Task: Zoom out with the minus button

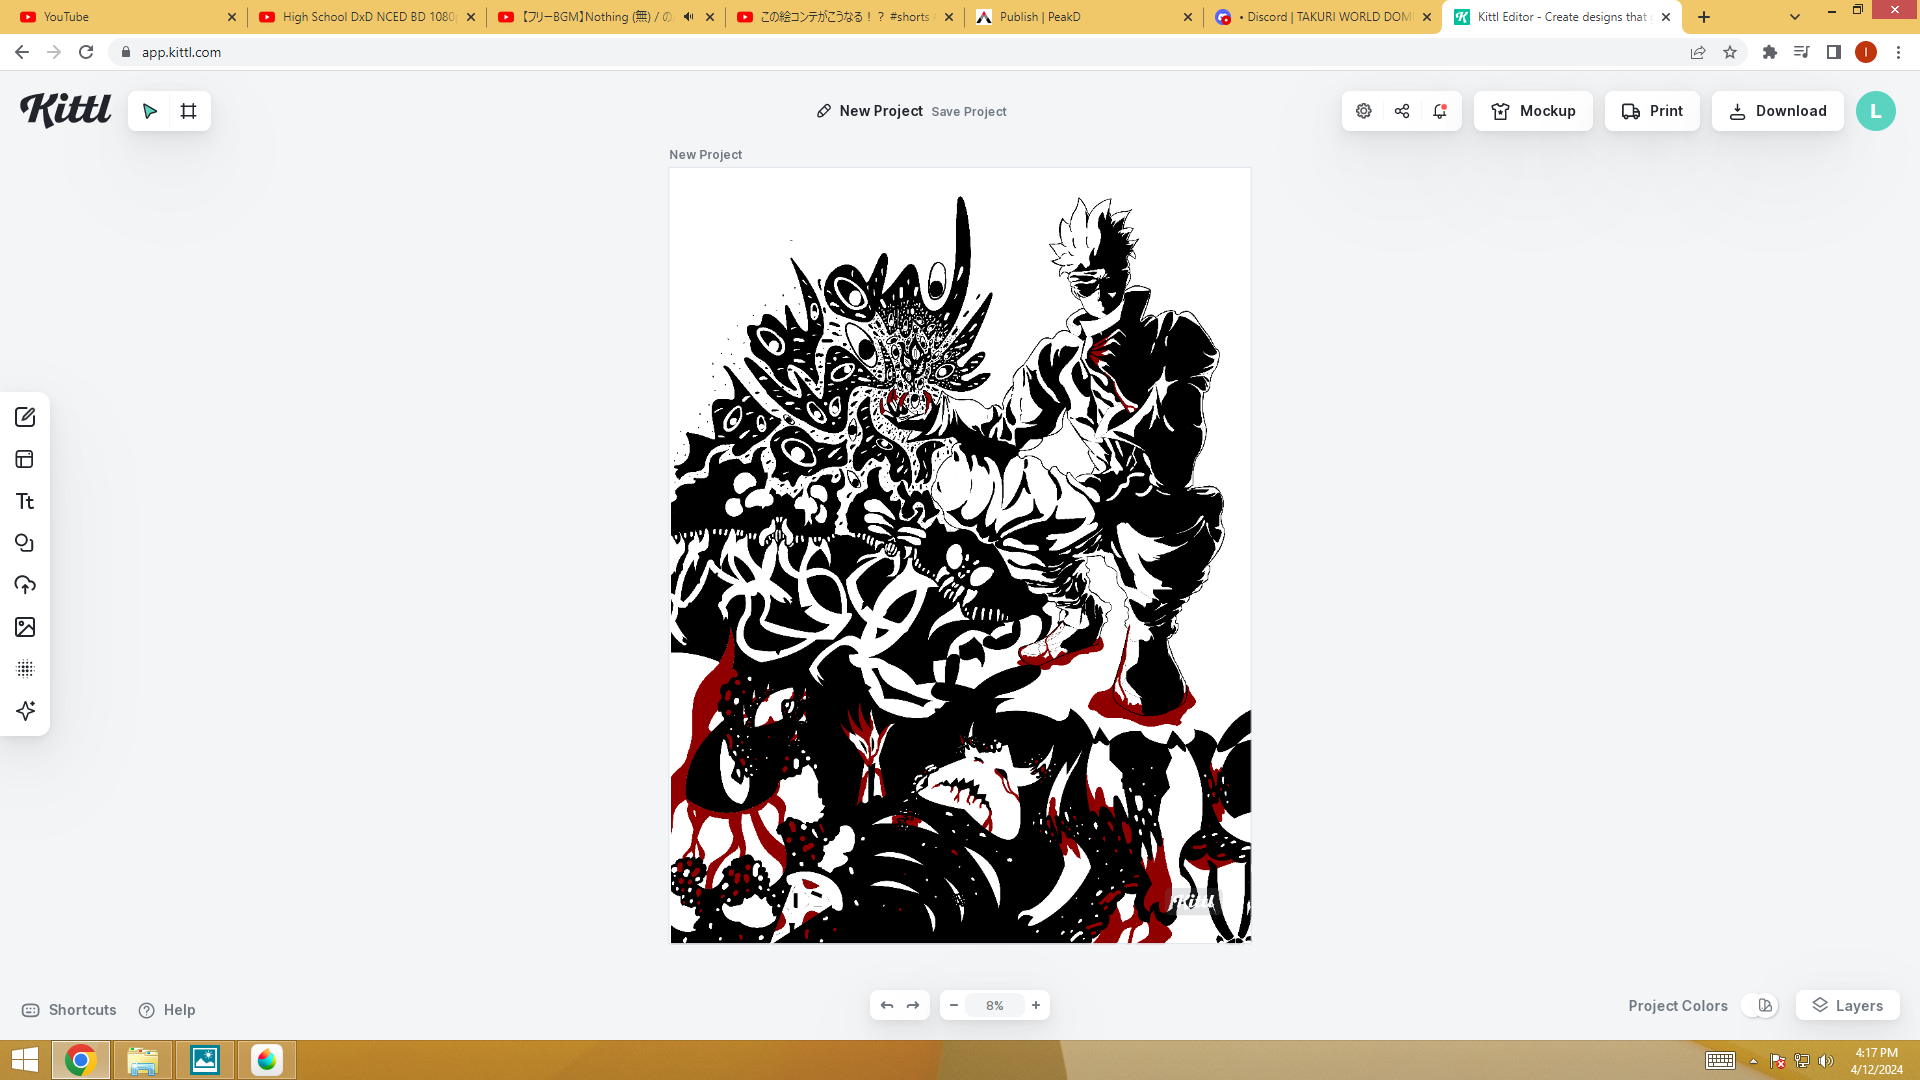Action: coord(954,1005)
